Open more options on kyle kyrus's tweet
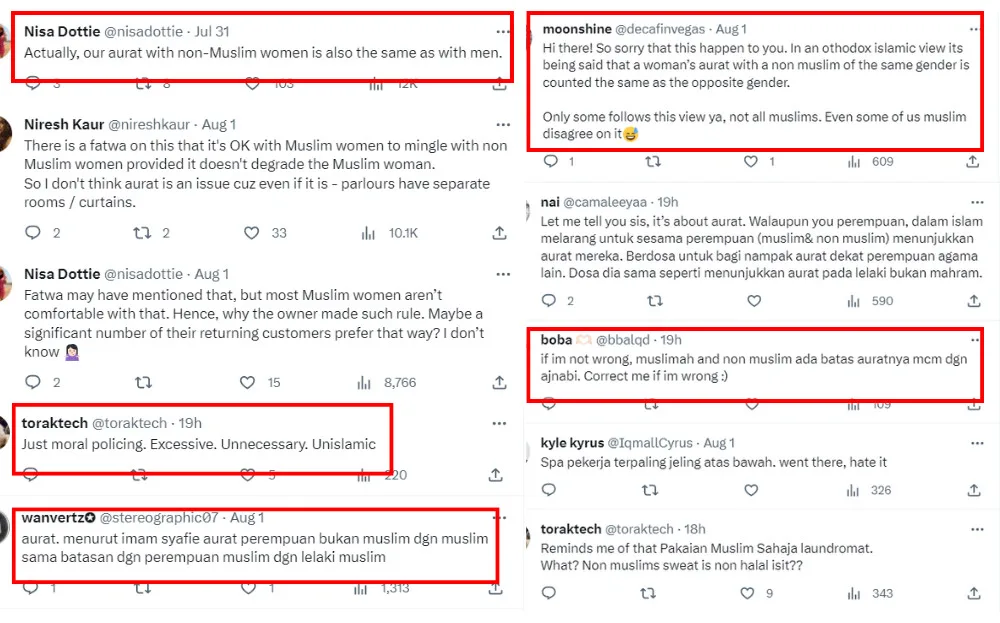The width and height of the screenshot is (1000, 623). pyautogui.click(x=974, y=442)
